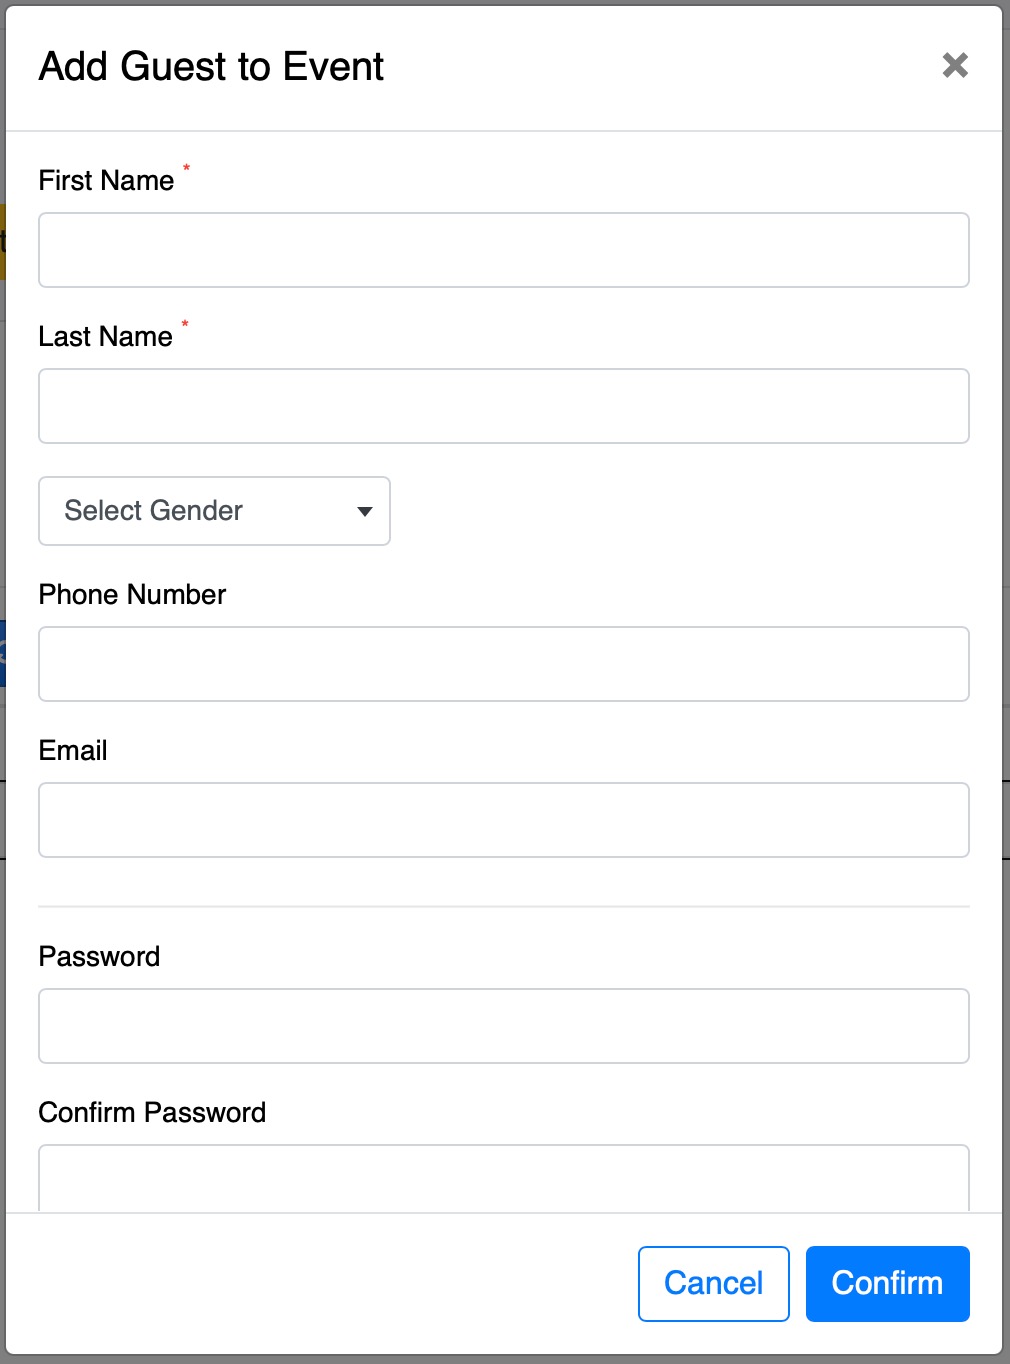This screenshot has width=1010, height=1364.
Task: Click the Confirm Password label
Action: [152, 1112]
